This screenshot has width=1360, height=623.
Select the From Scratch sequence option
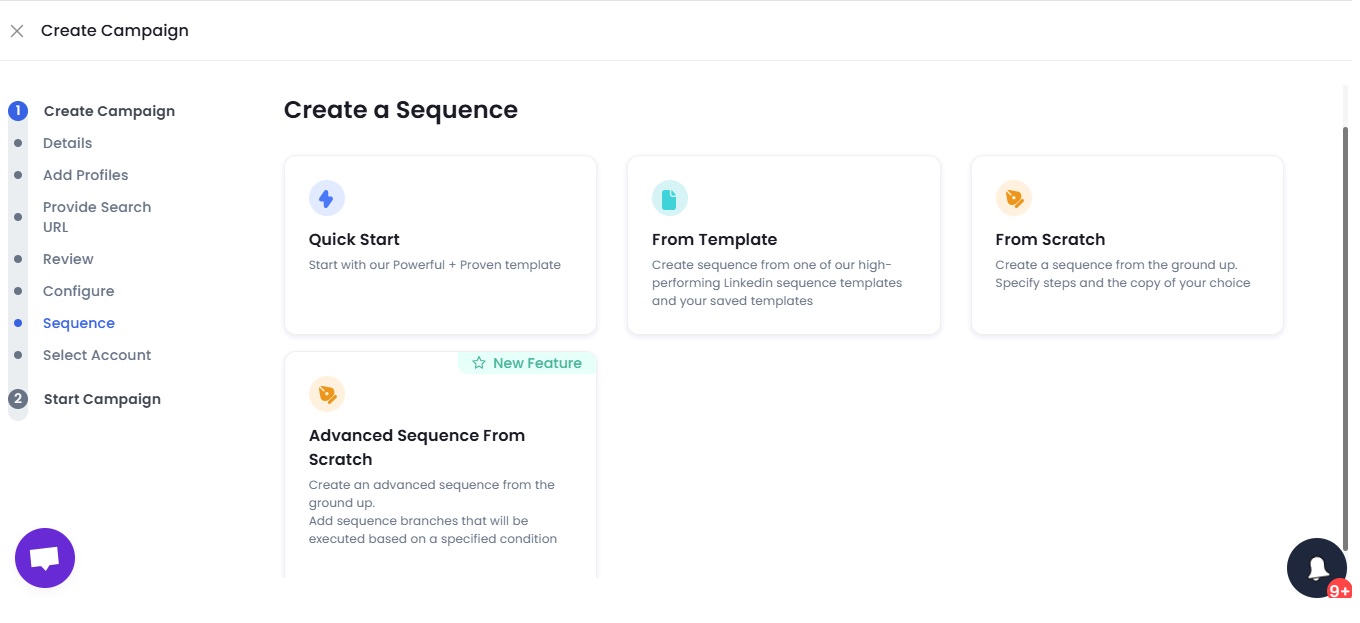1126,245
